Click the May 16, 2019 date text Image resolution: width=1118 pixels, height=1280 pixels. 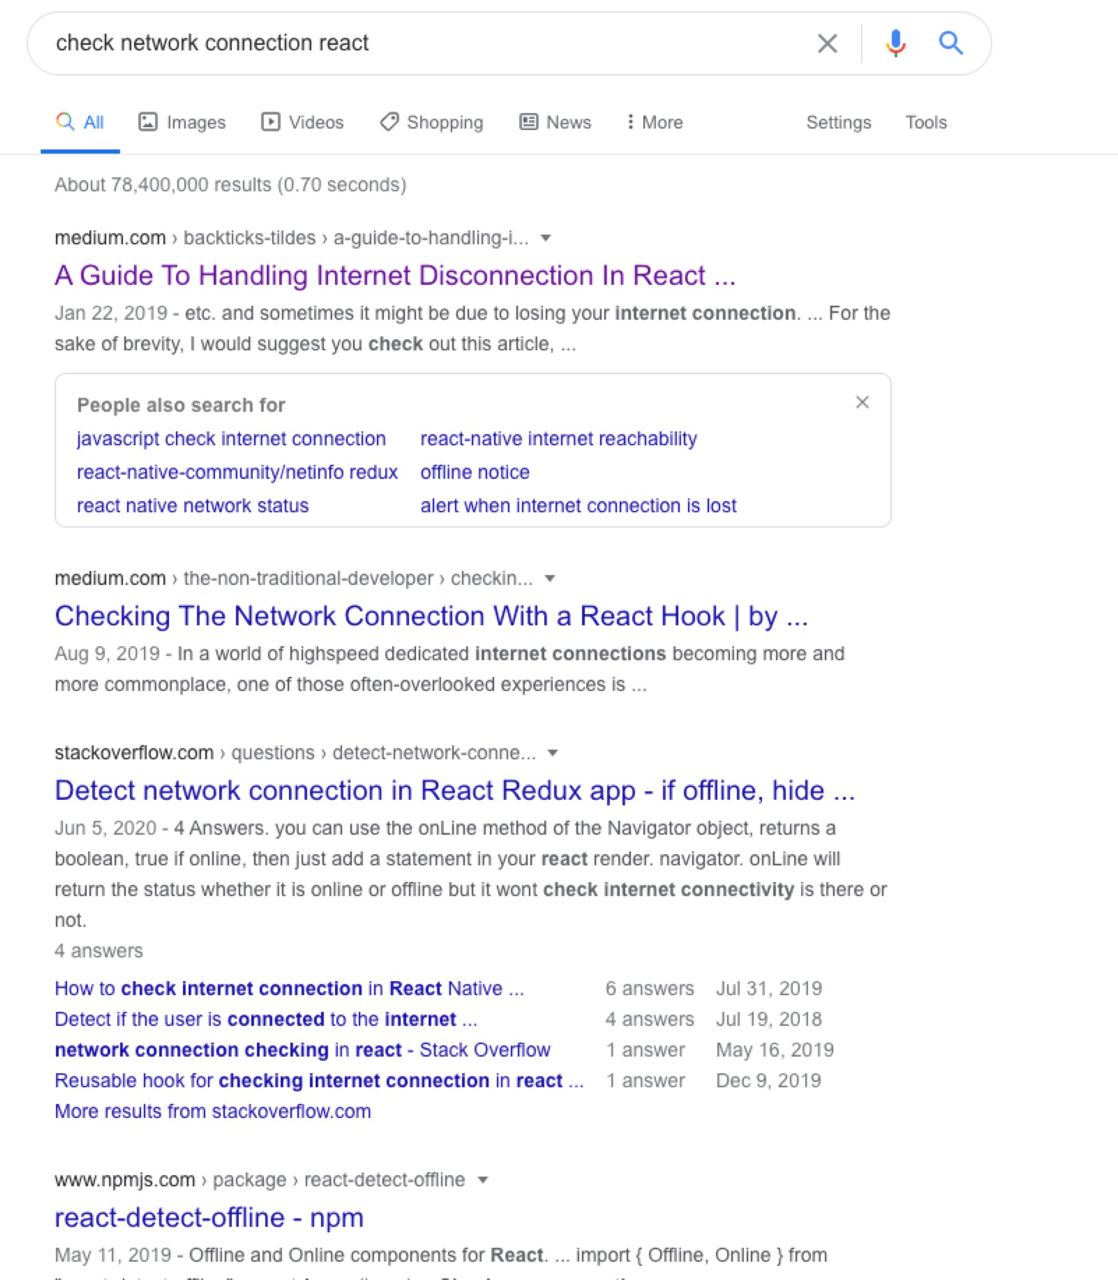pyautogui.click(x=775, y=1050)
